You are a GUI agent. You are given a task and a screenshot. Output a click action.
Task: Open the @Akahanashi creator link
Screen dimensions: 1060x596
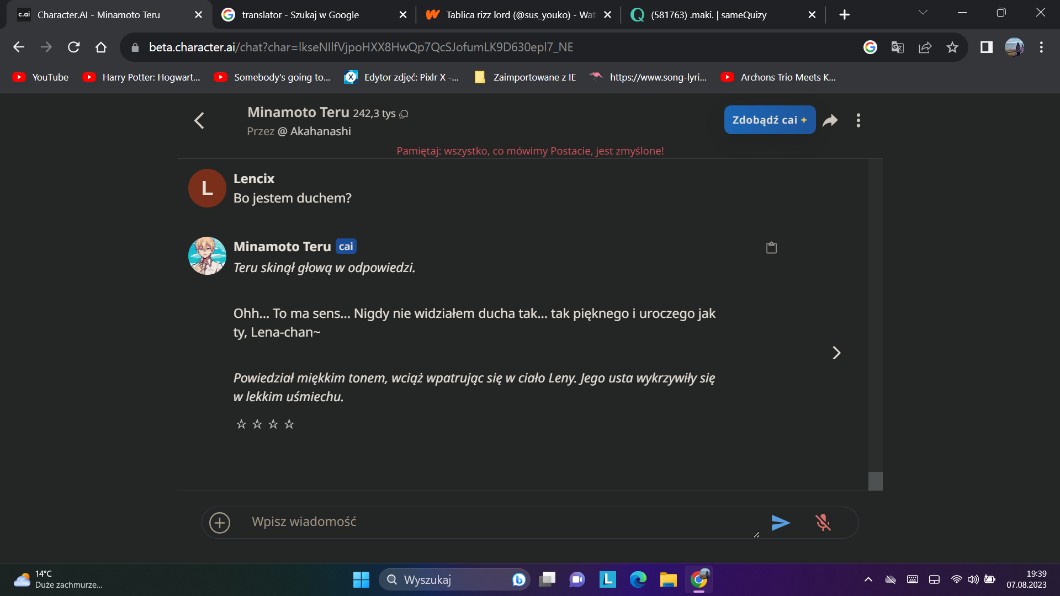pyautogui.click(x=314, y=131)
